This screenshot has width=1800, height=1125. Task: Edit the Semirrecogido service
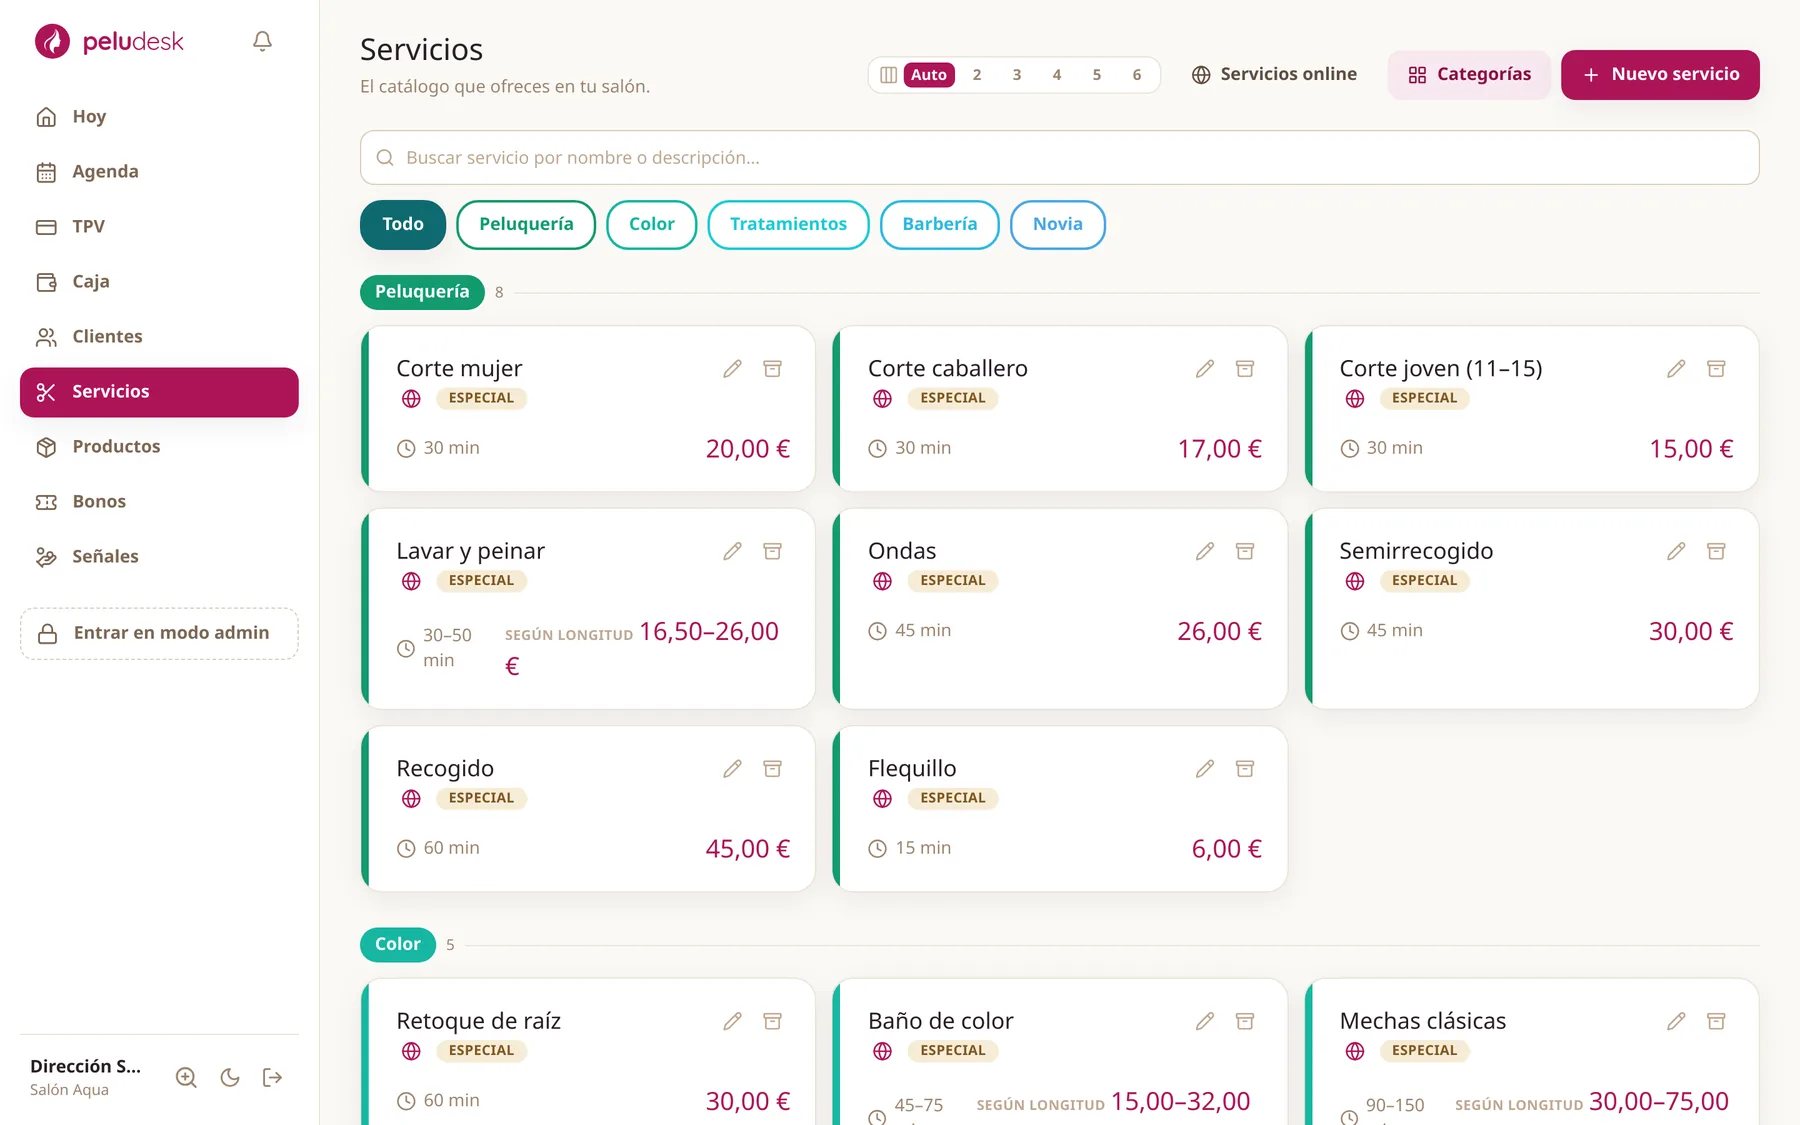tap(1677, 551)
